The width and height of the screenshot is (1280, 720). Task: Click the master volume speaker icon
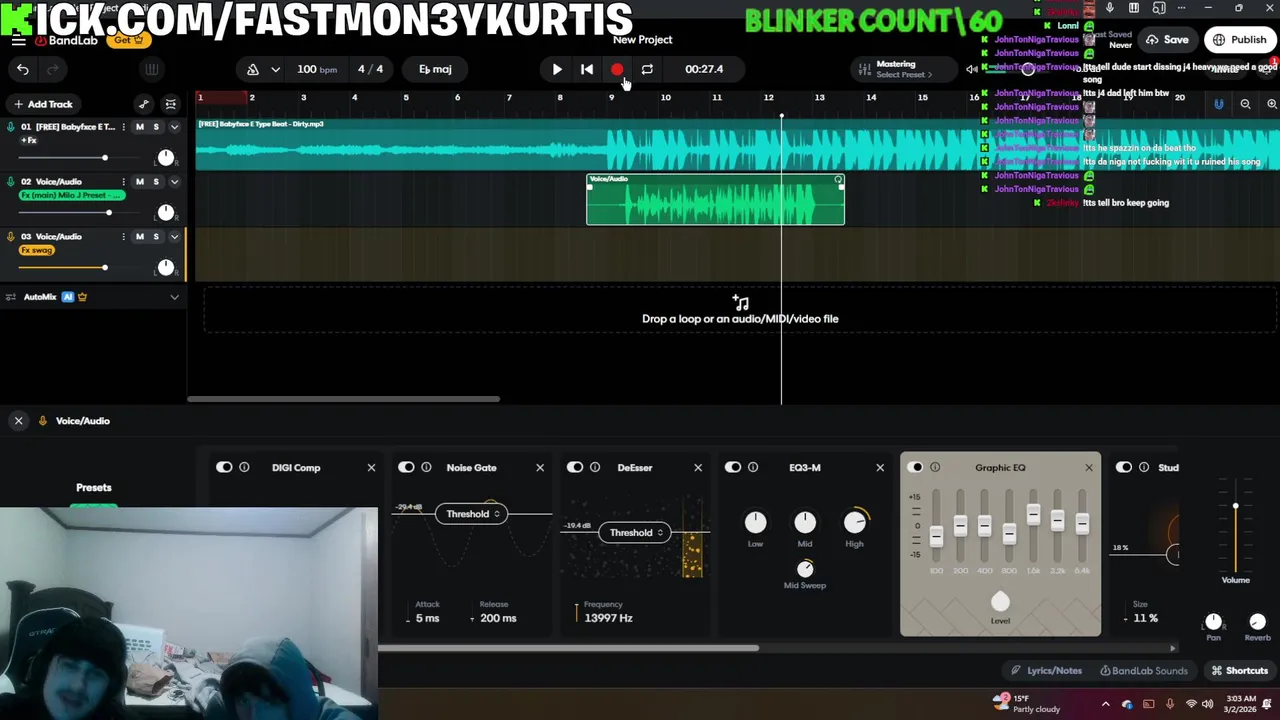point(971,69)
